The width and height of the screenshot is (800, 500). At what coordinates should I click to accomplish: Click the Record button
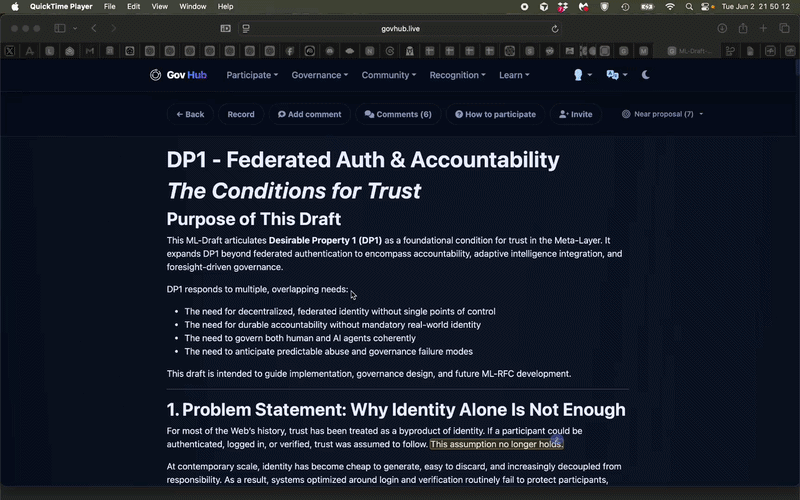click(241, 114)
